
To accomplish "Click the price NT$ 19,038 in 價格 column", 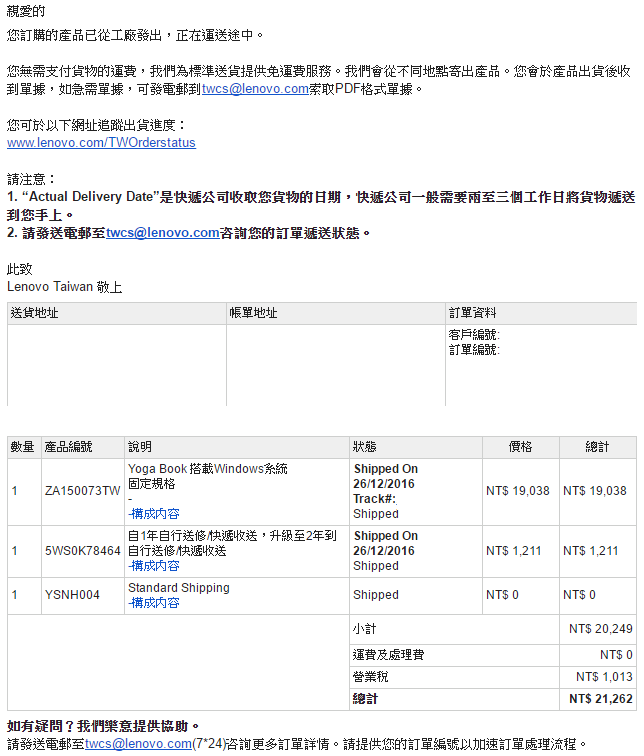I will click(518, 491).
